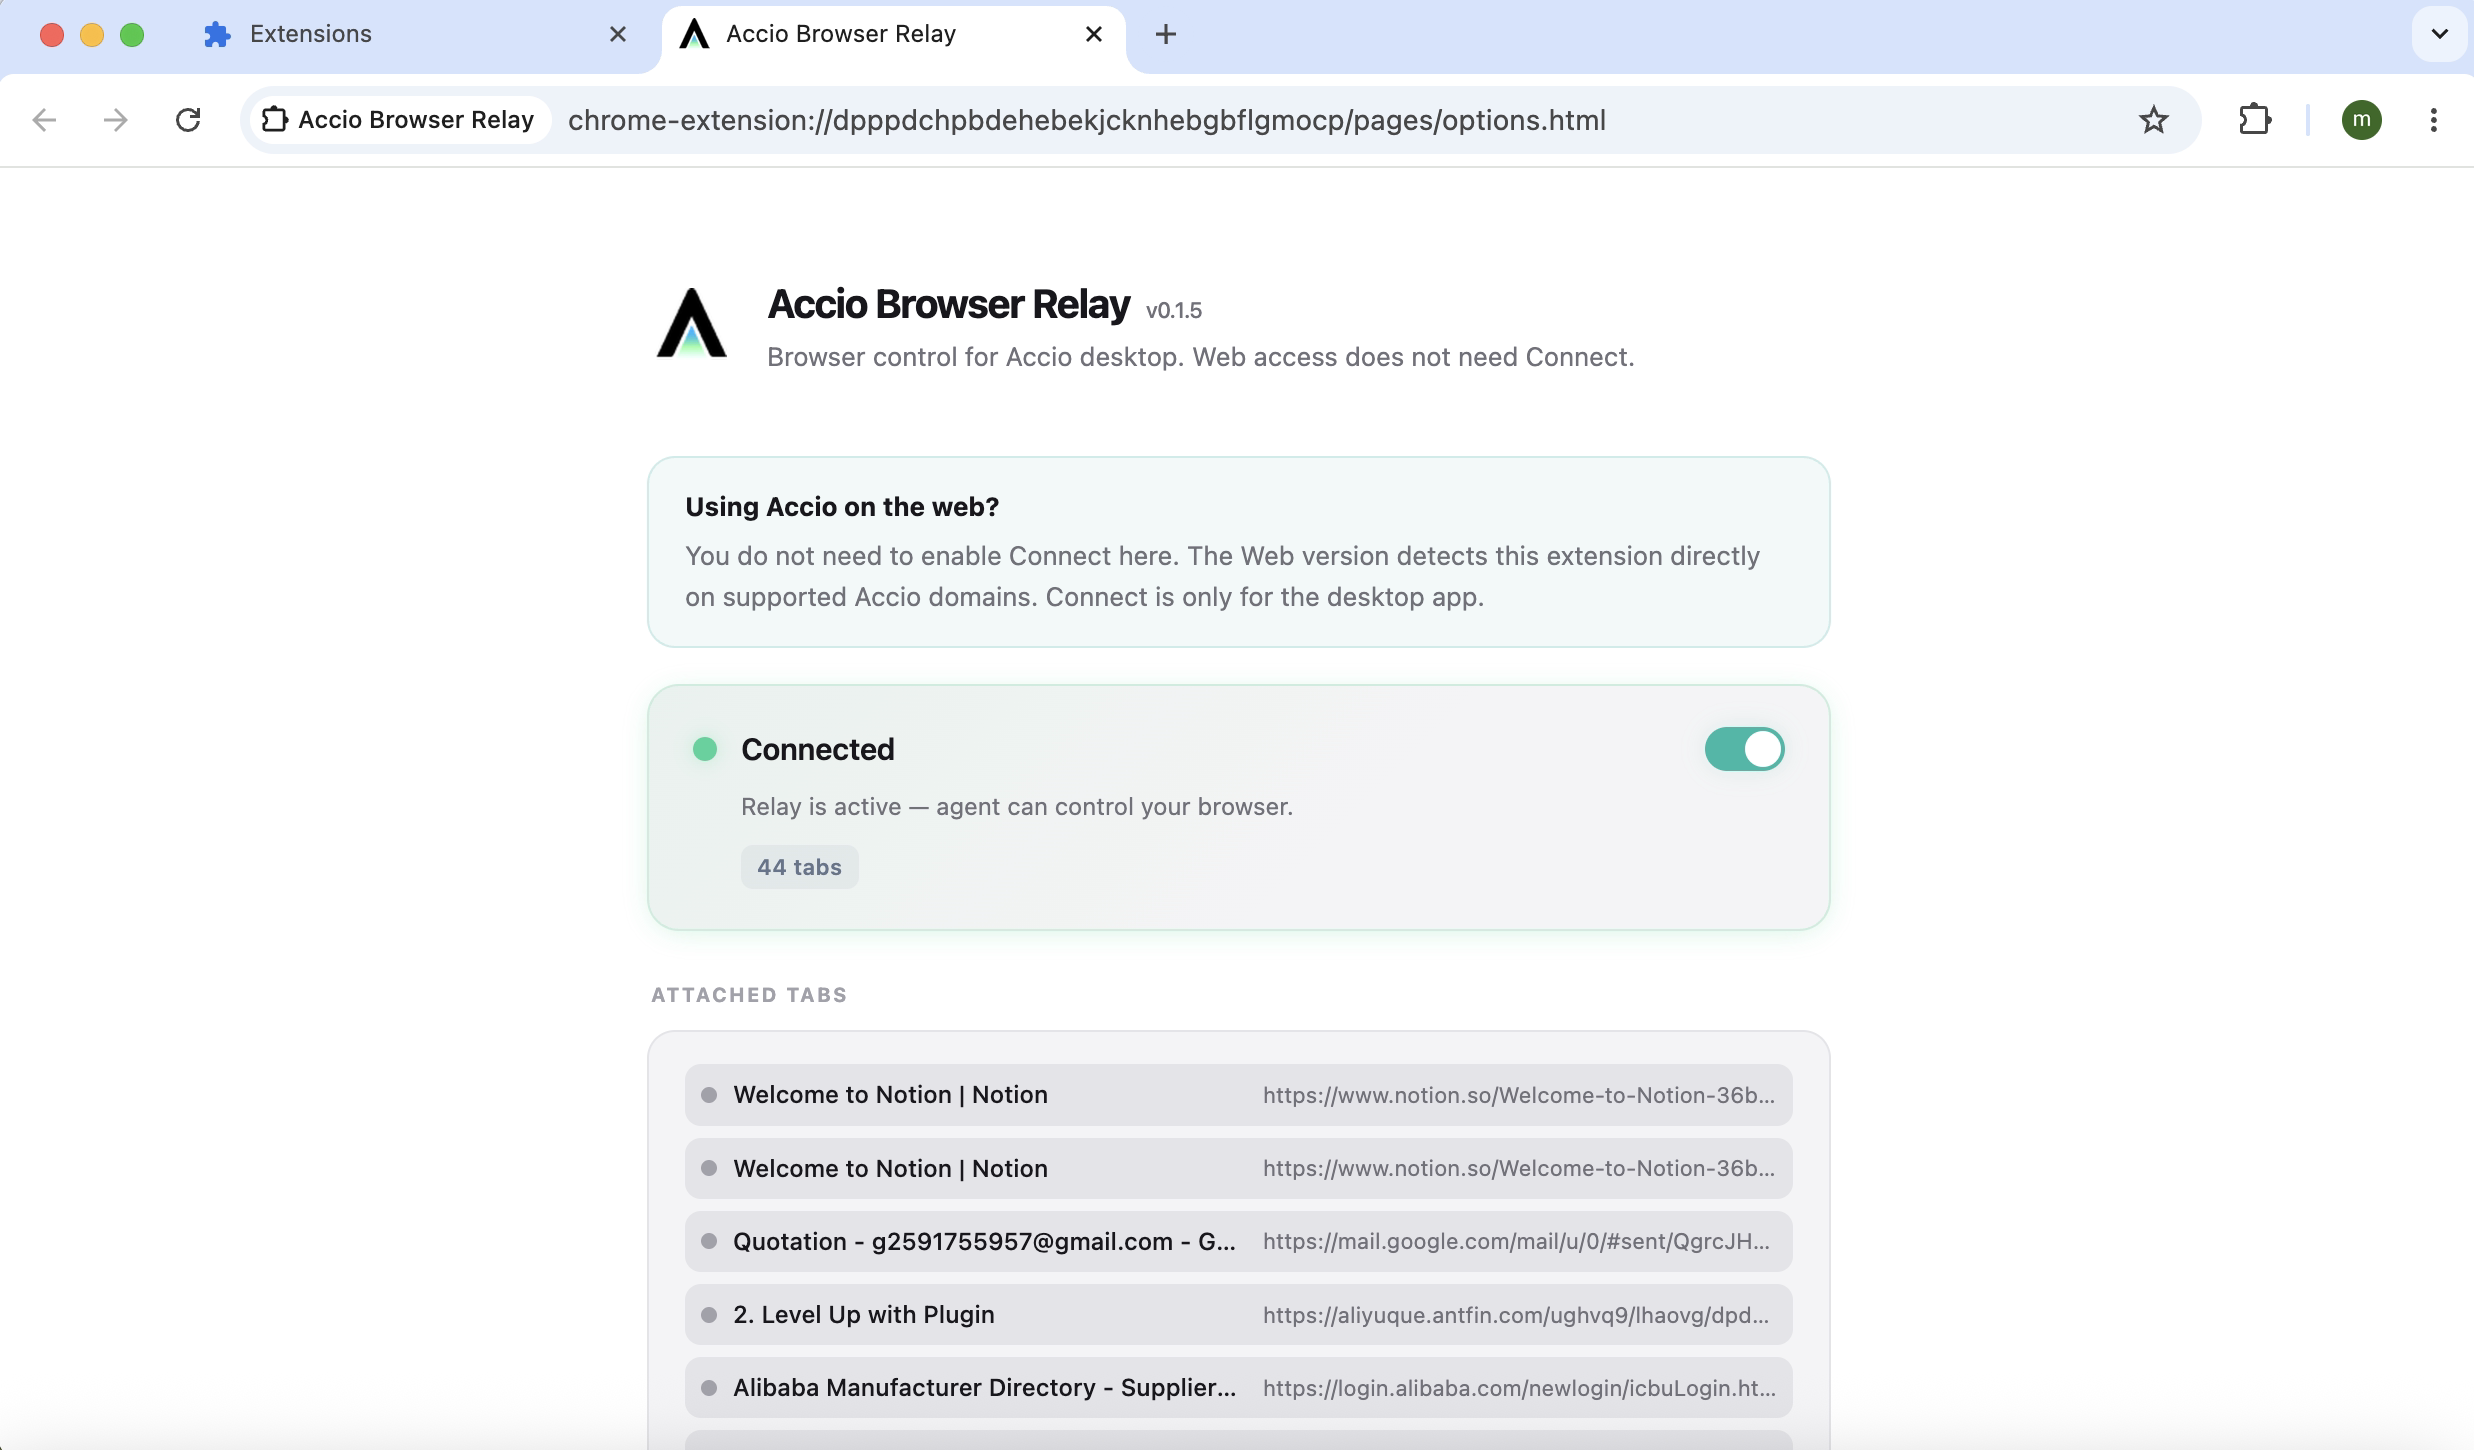Click the browser back arrow
Screen dimensions: 2474x1450
pos(44,120)
